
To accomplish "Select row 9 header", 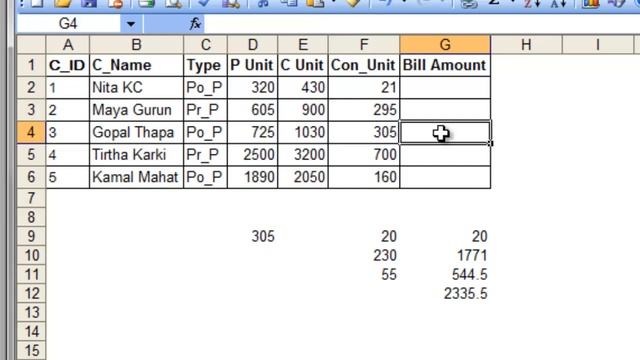I will pos(31,236).
